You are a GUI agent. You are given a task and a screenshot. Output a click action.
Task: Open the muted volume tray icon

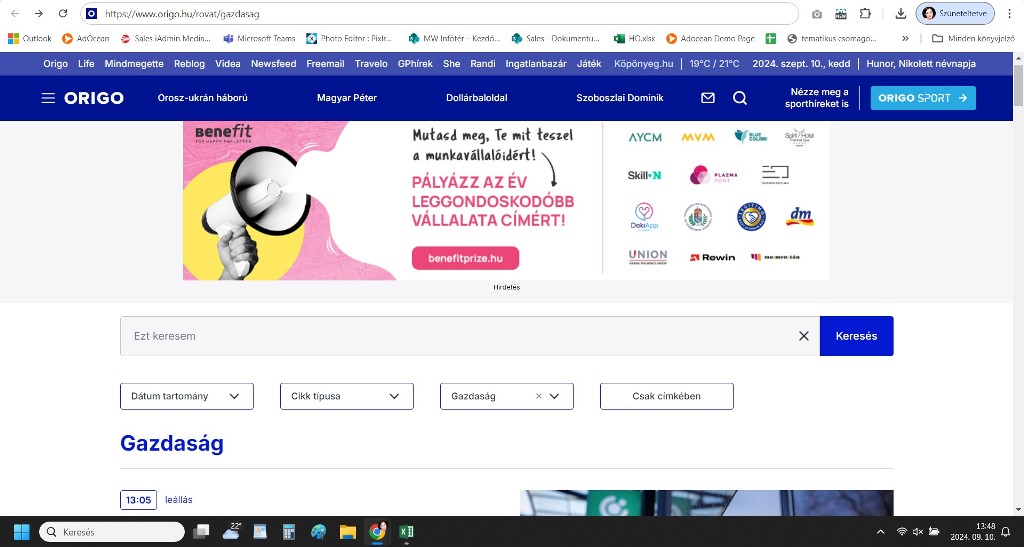point(918,532)
